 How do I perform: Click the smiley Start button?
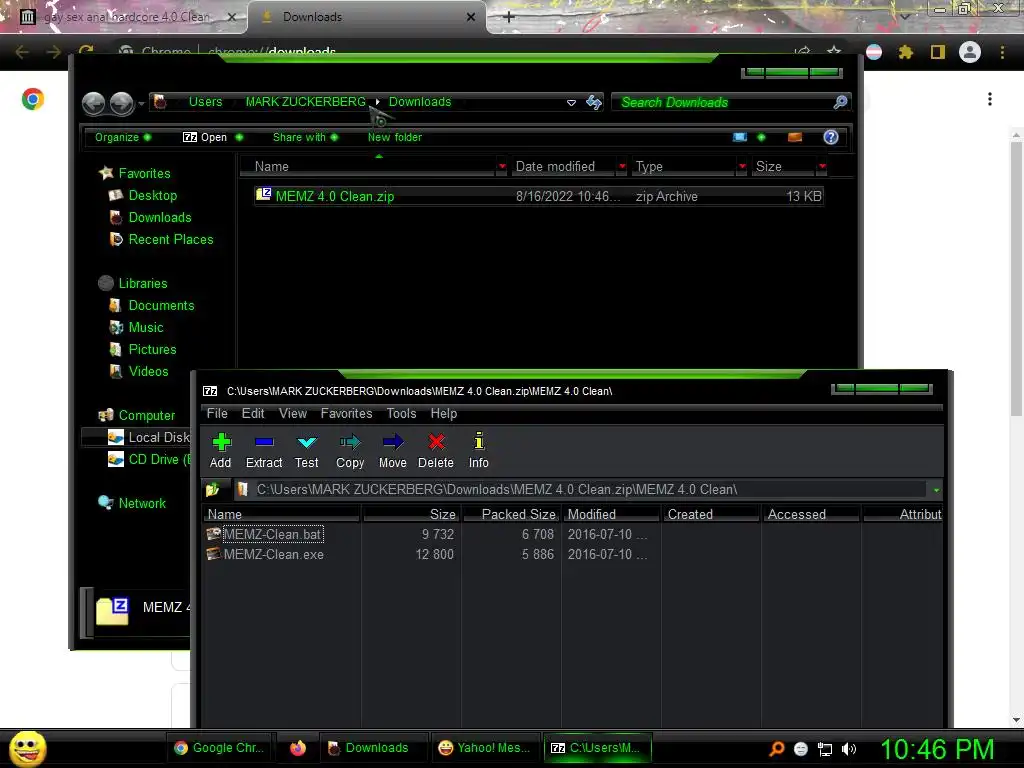coord(27,748)
